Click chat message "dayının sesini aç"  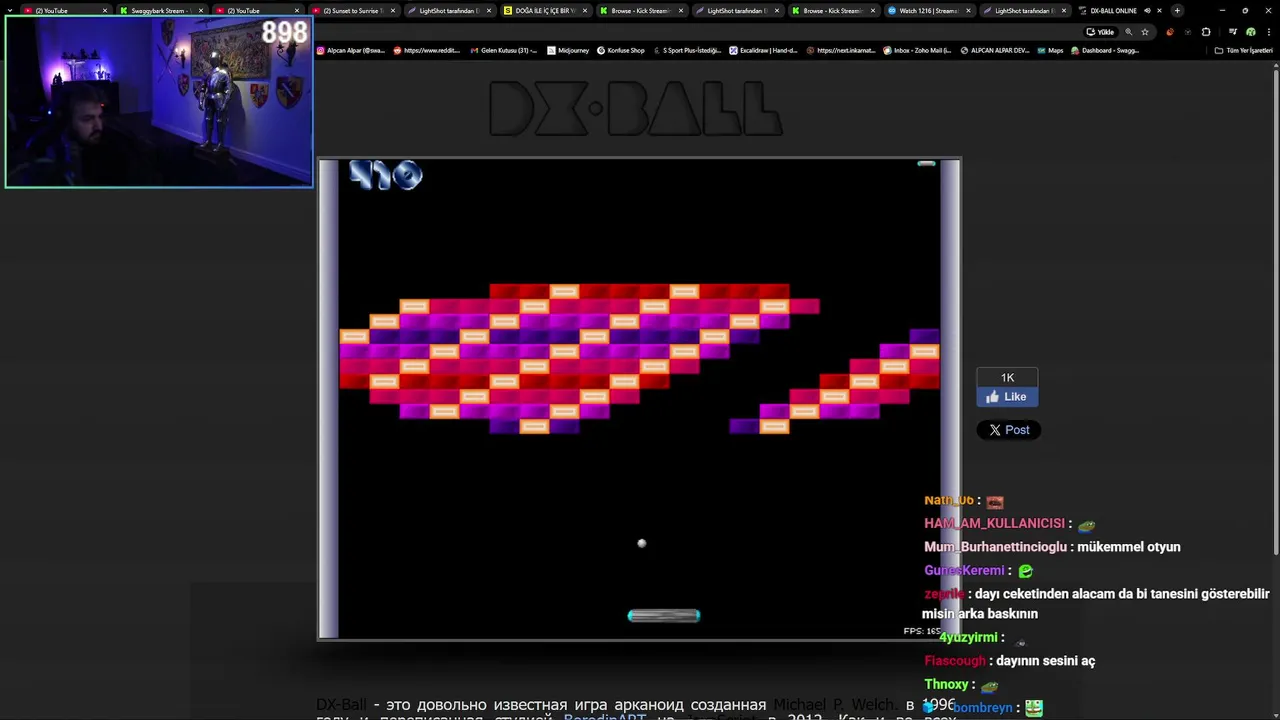[1045, 661]
